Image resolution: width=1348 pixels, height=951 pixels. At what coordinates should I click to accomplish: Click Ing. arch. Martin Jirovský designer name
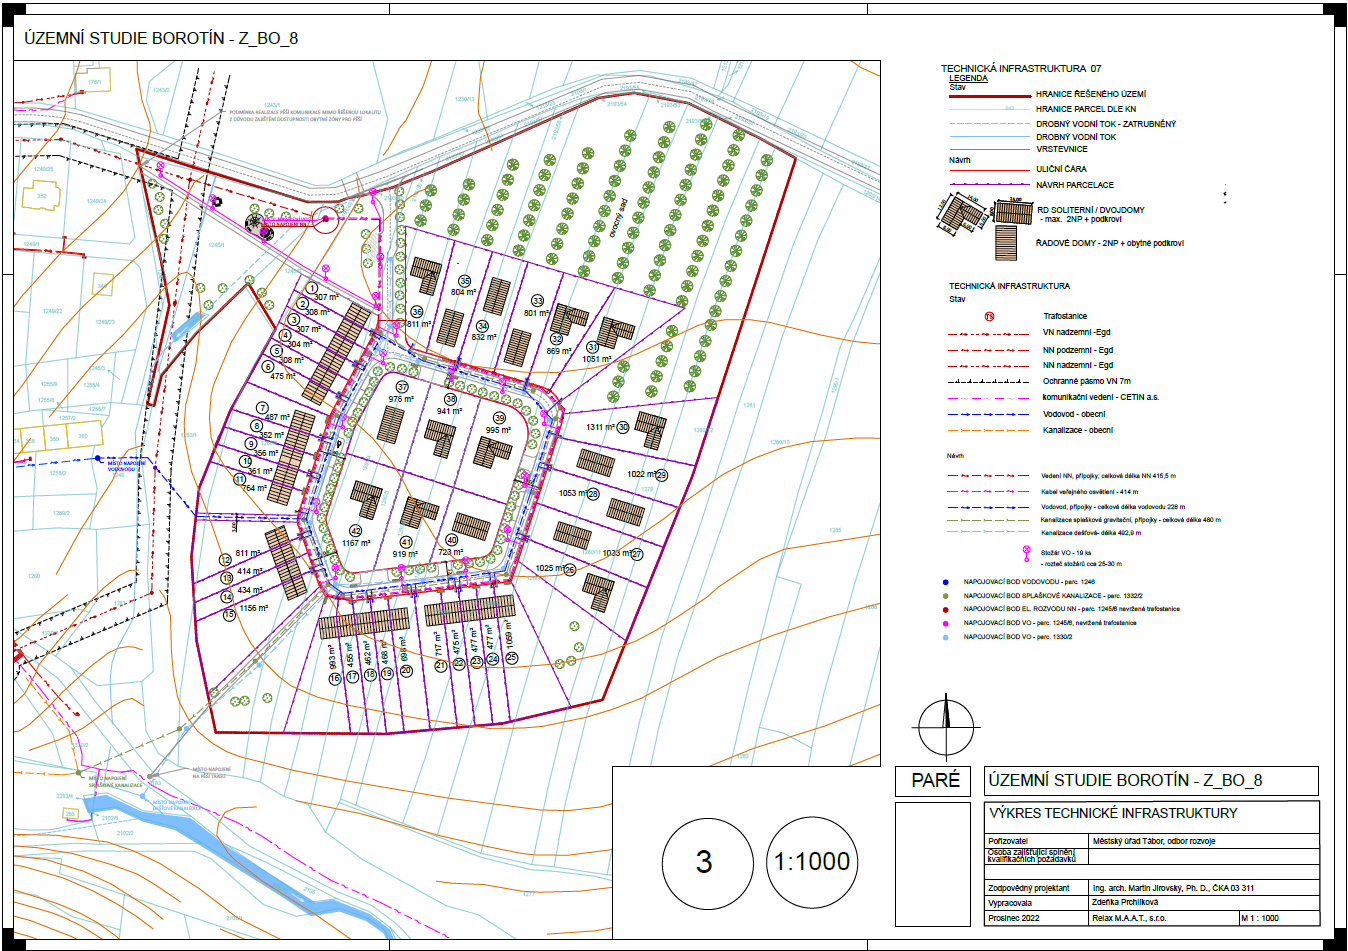pos(1173,888)
